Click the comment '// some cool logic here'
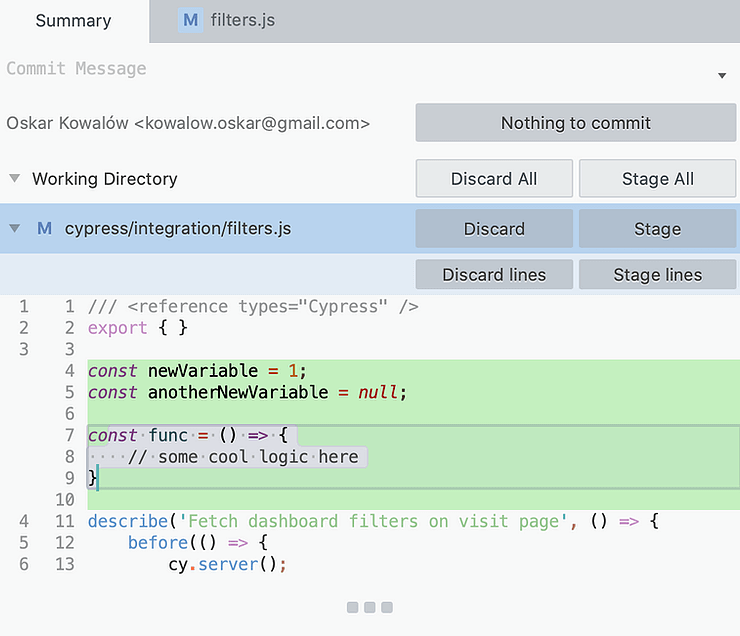 (243, 457)
